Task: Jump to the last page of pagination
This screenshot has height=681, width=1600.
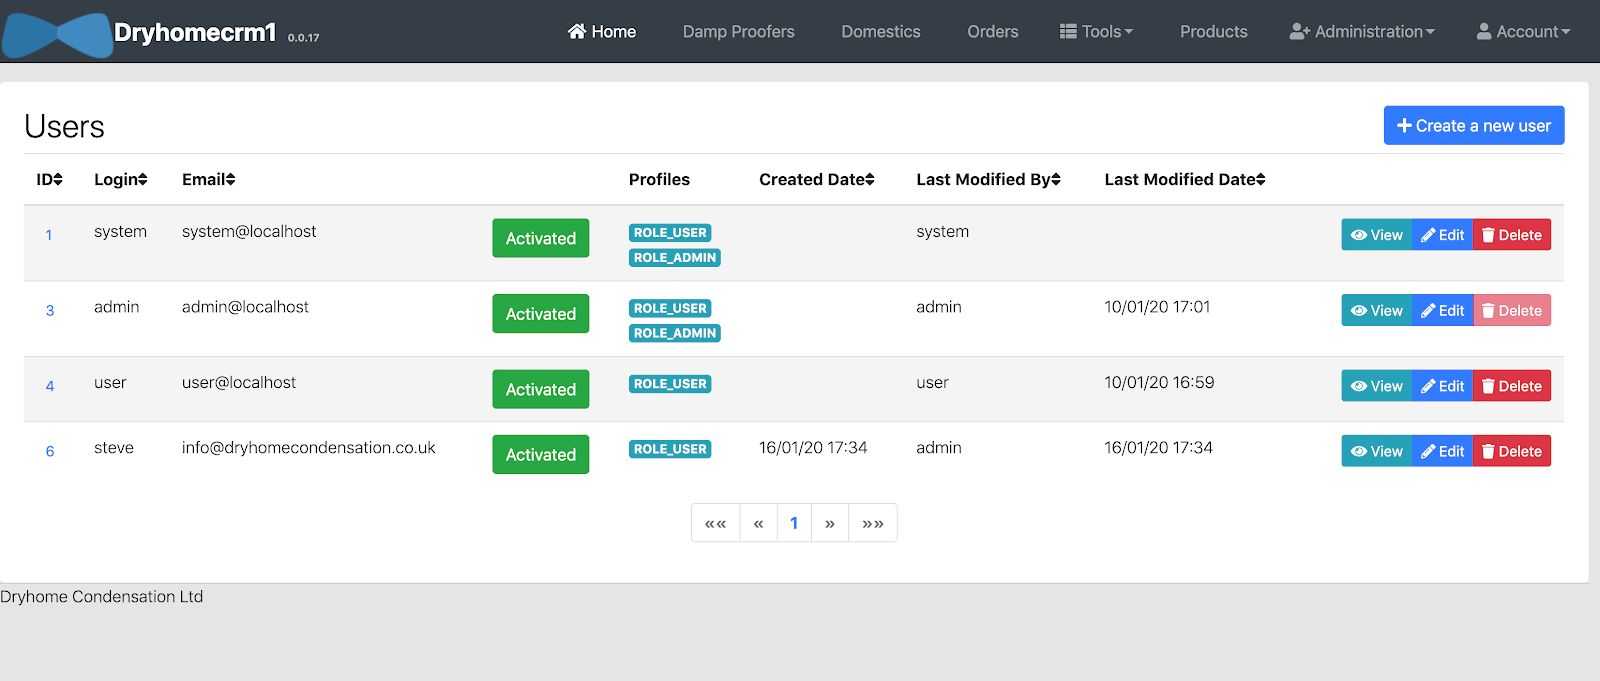Action: [872, 523]
